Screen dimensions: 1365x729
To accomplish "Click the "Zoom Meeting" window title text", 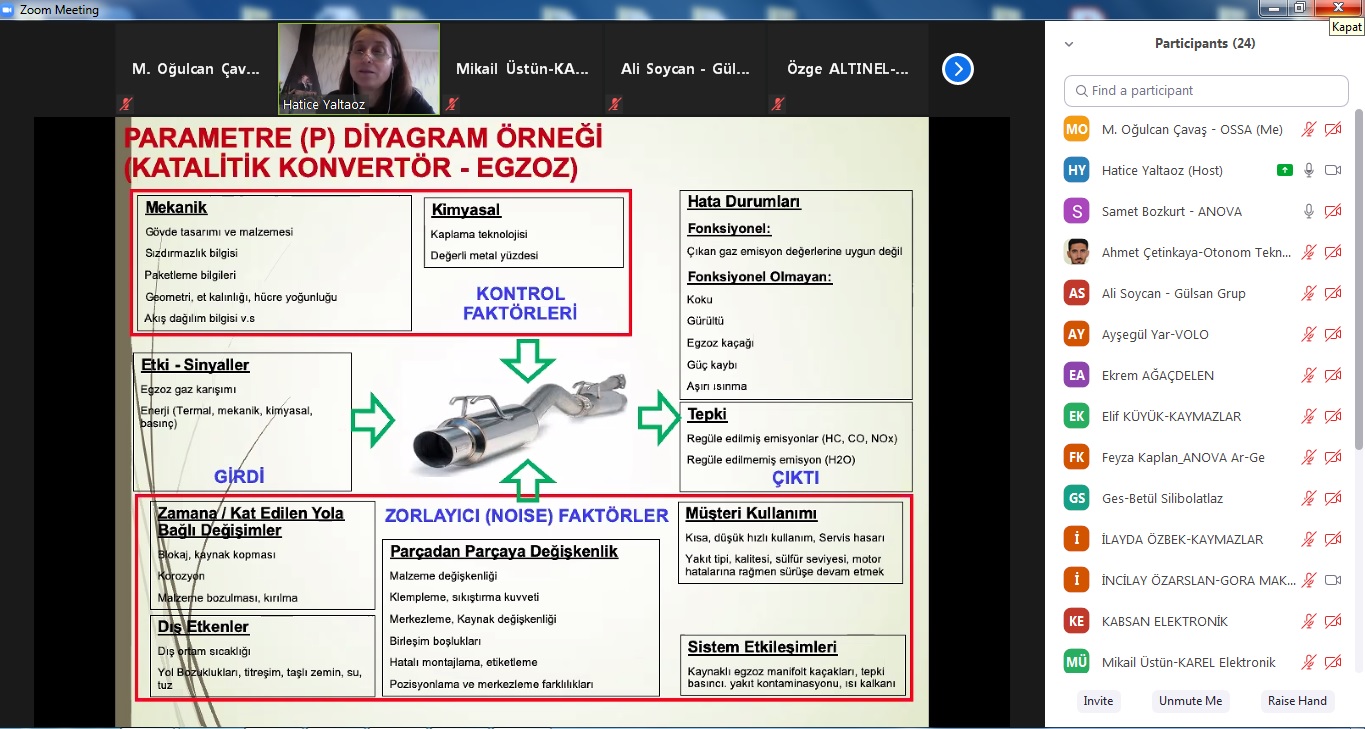I will (x=59, y=10).
